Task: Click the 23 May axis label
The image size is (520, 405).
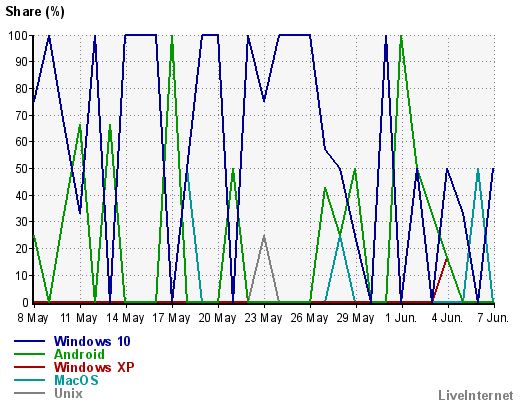Action: tap(263, 318)
